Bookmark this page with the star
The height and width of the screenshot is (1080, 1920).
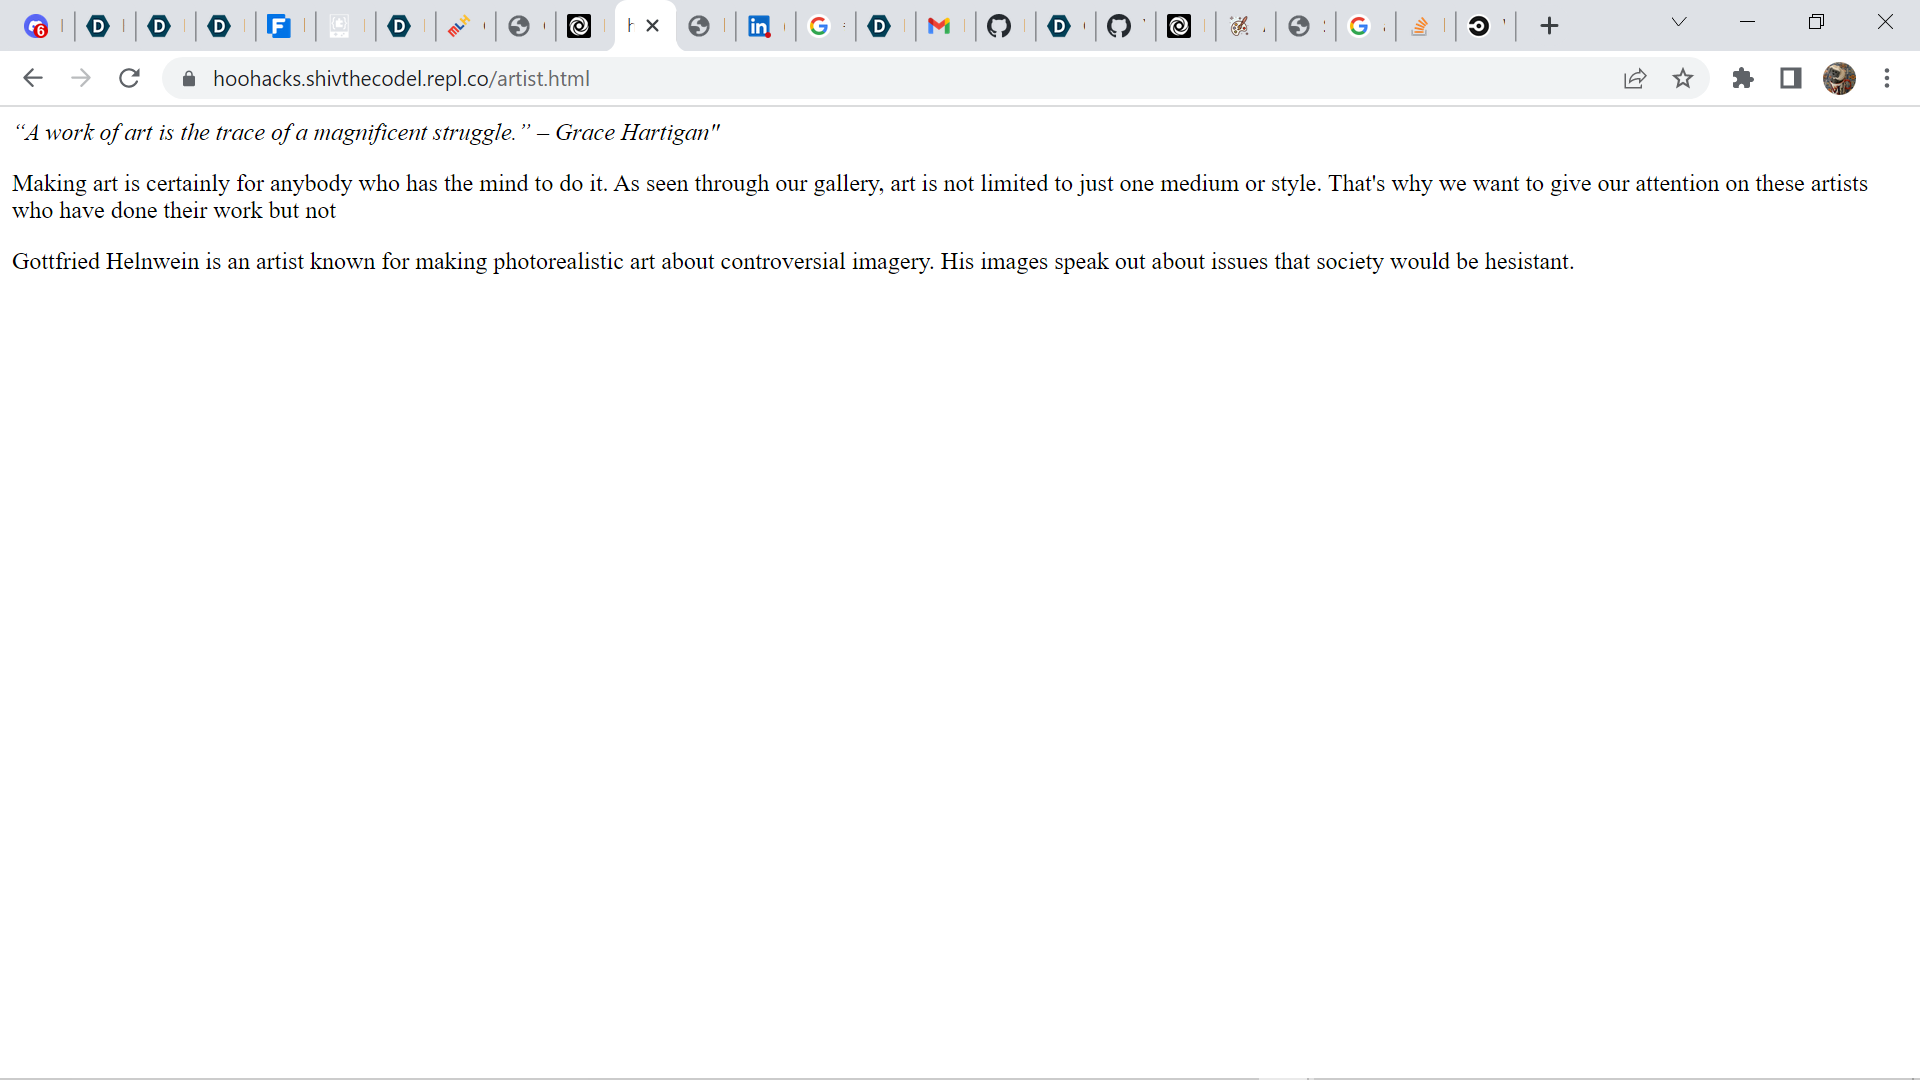1683,78
